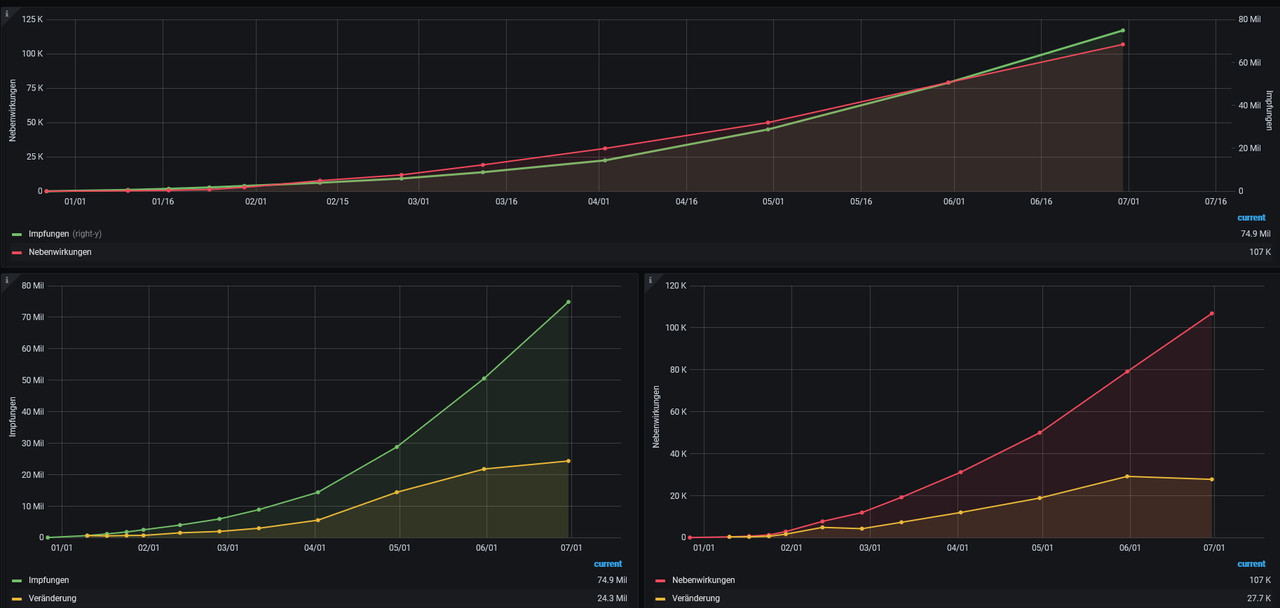Click the rotated Impfungen axis title in bottom-left panel
This screenshot has height=608, width=1280.
pos(13,417)
